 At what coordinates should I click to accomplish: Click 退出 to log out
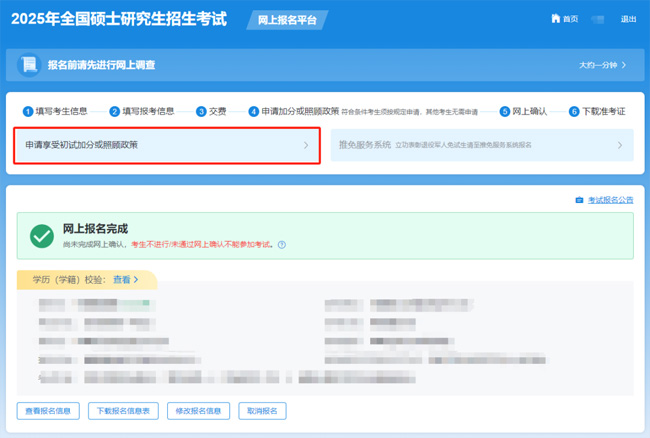tap(628, 19)
